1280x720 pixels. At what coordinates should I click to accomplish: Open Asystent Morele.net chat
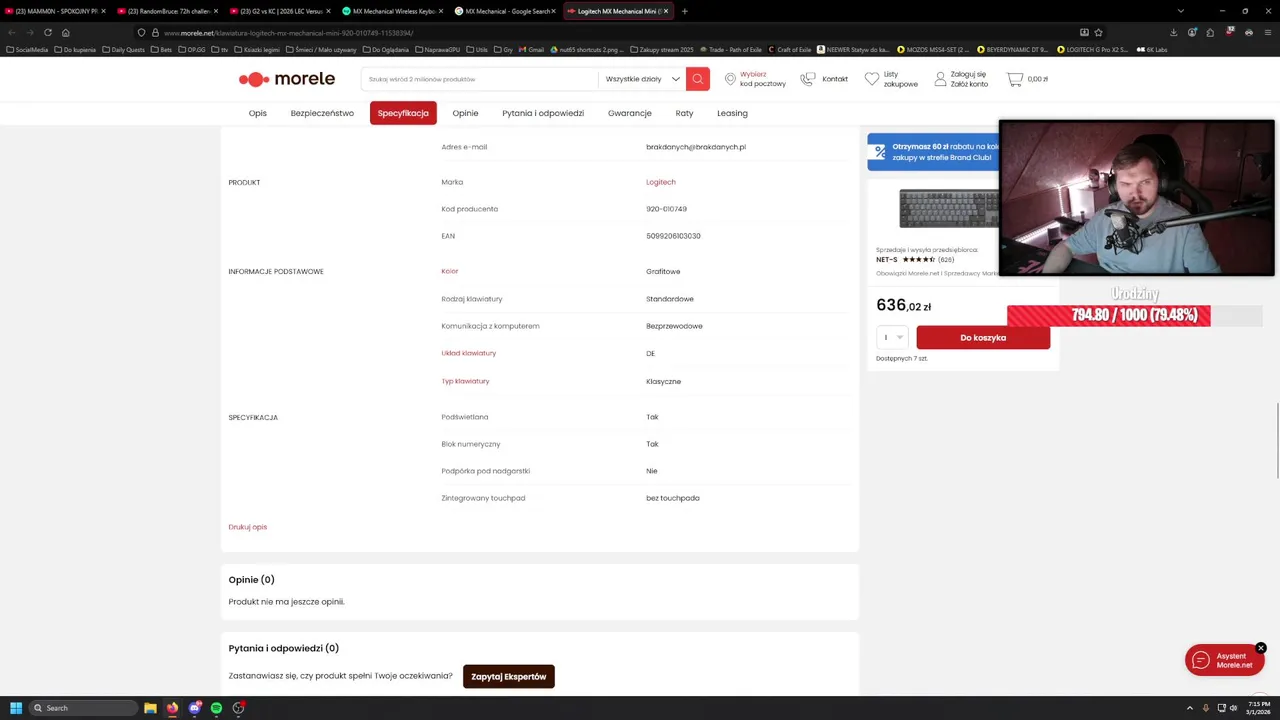1224,660
